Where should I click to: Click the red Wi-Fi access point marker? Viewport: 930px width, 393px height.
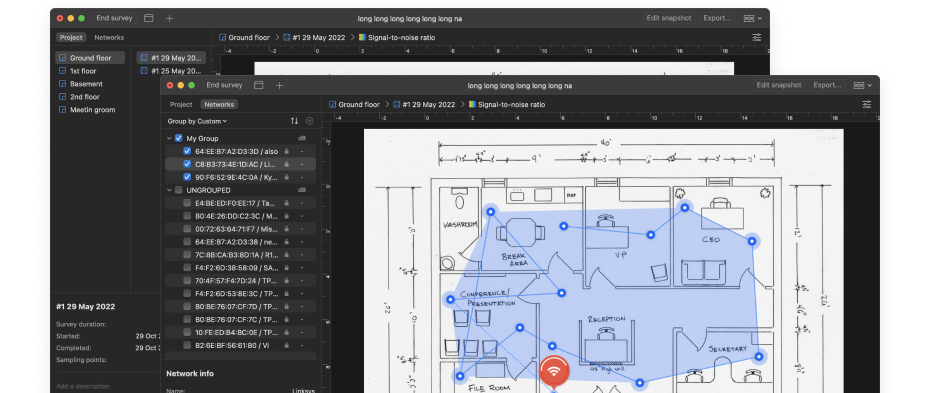point(554,370)
